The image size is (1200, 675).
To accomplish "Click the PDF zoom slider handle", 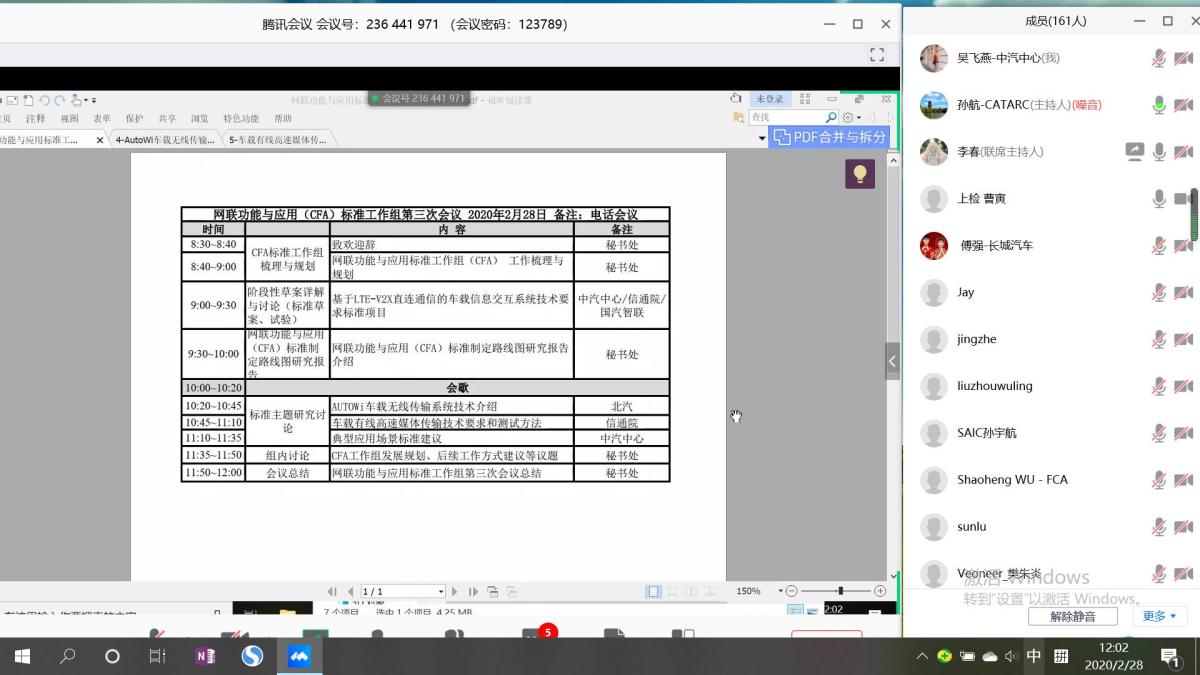I will pos(840,591).
